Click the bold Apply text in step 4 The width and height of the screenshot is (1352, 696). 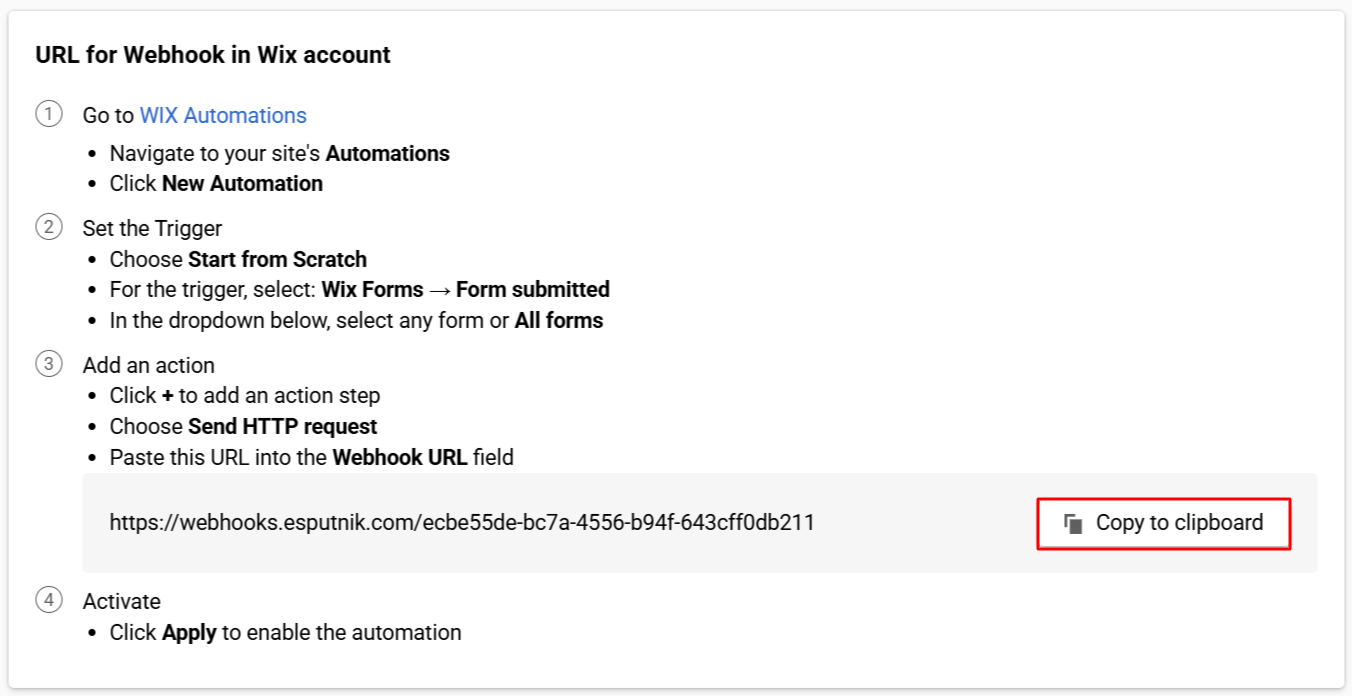[x=189, y=633]
